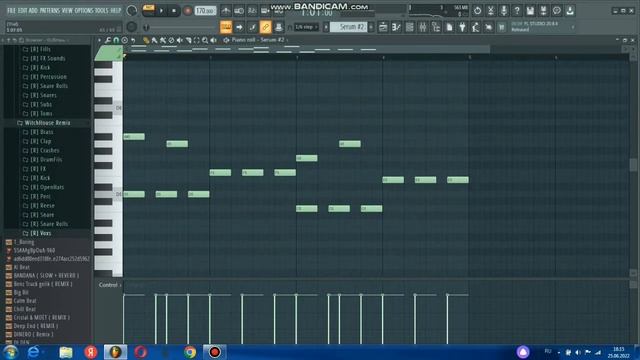Show the Channel rack icon
This screenshot has height=360, width=640.
409,27
